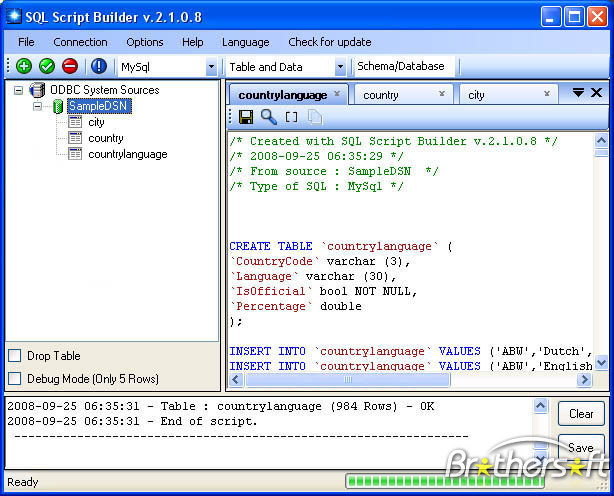Collapse the ODBC System Sources node
This screenshot has height=496, width=614.
click(x=18, y=90)
